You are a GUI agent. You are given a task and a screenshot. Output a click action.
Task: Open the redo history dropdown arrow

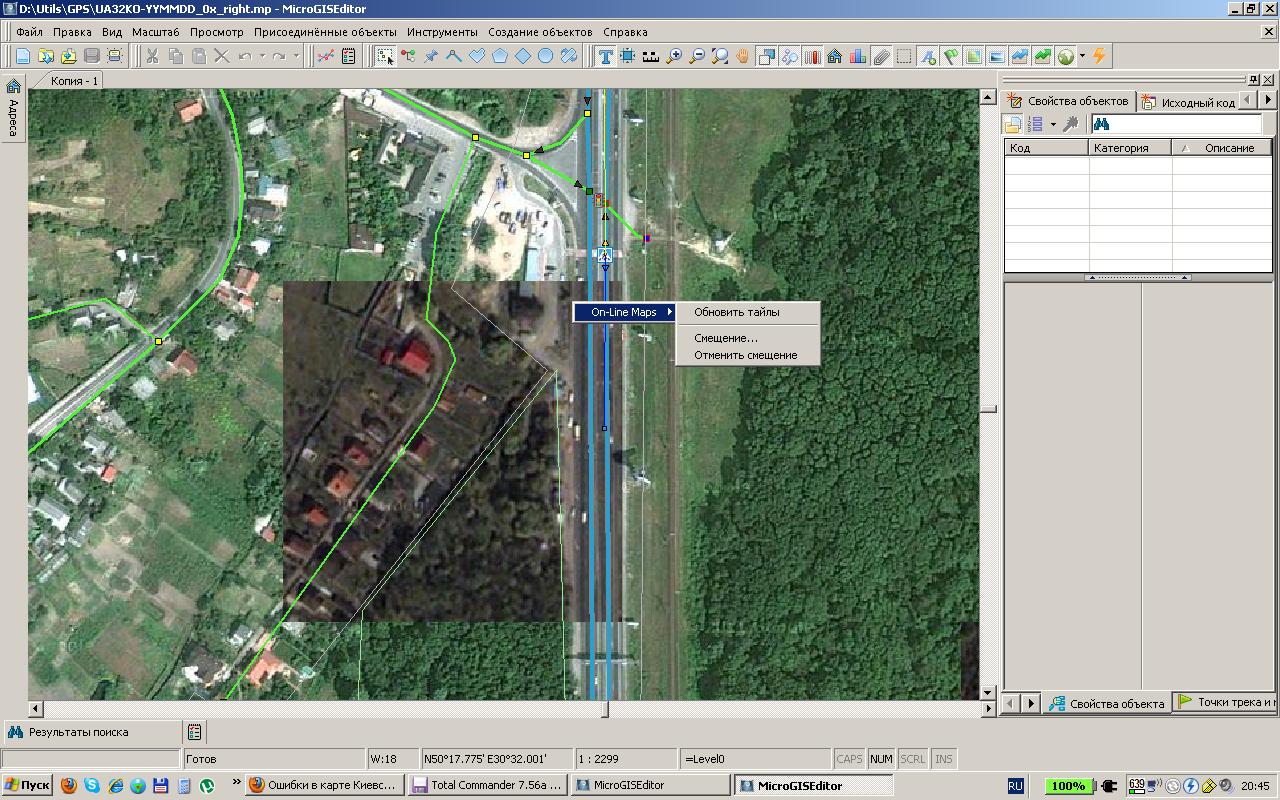pyautogui.click(x=297, y=57)
